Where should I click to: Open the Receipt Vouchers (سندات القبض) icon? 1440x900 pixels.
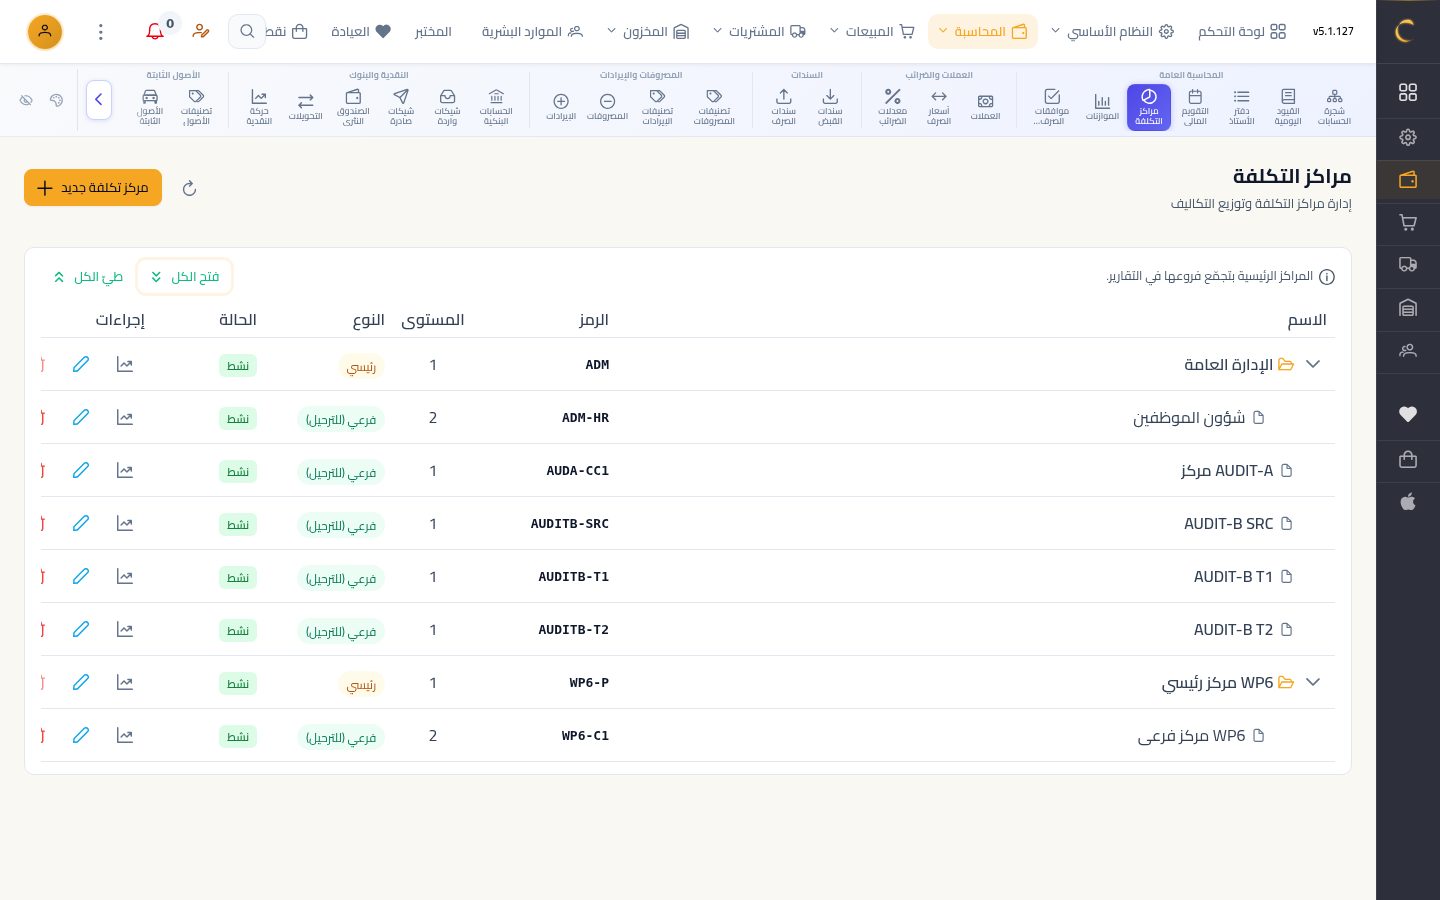pos(830,107)
